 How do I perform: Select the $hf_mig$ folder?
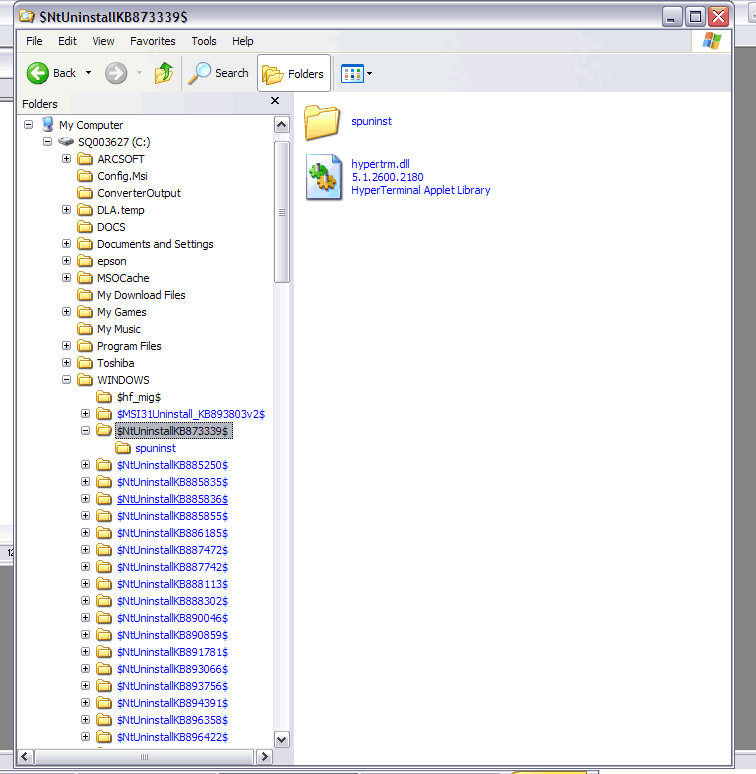pos(129,397)
